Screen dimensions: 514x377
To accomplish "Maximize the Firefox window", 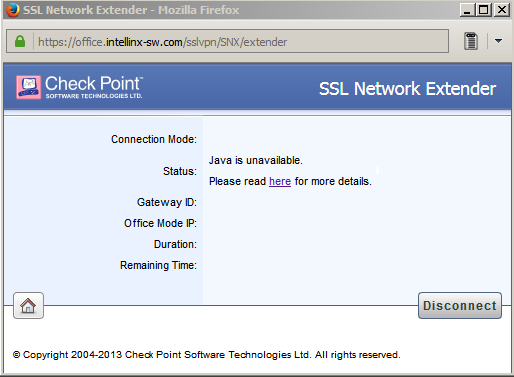I will pos(483,10).
